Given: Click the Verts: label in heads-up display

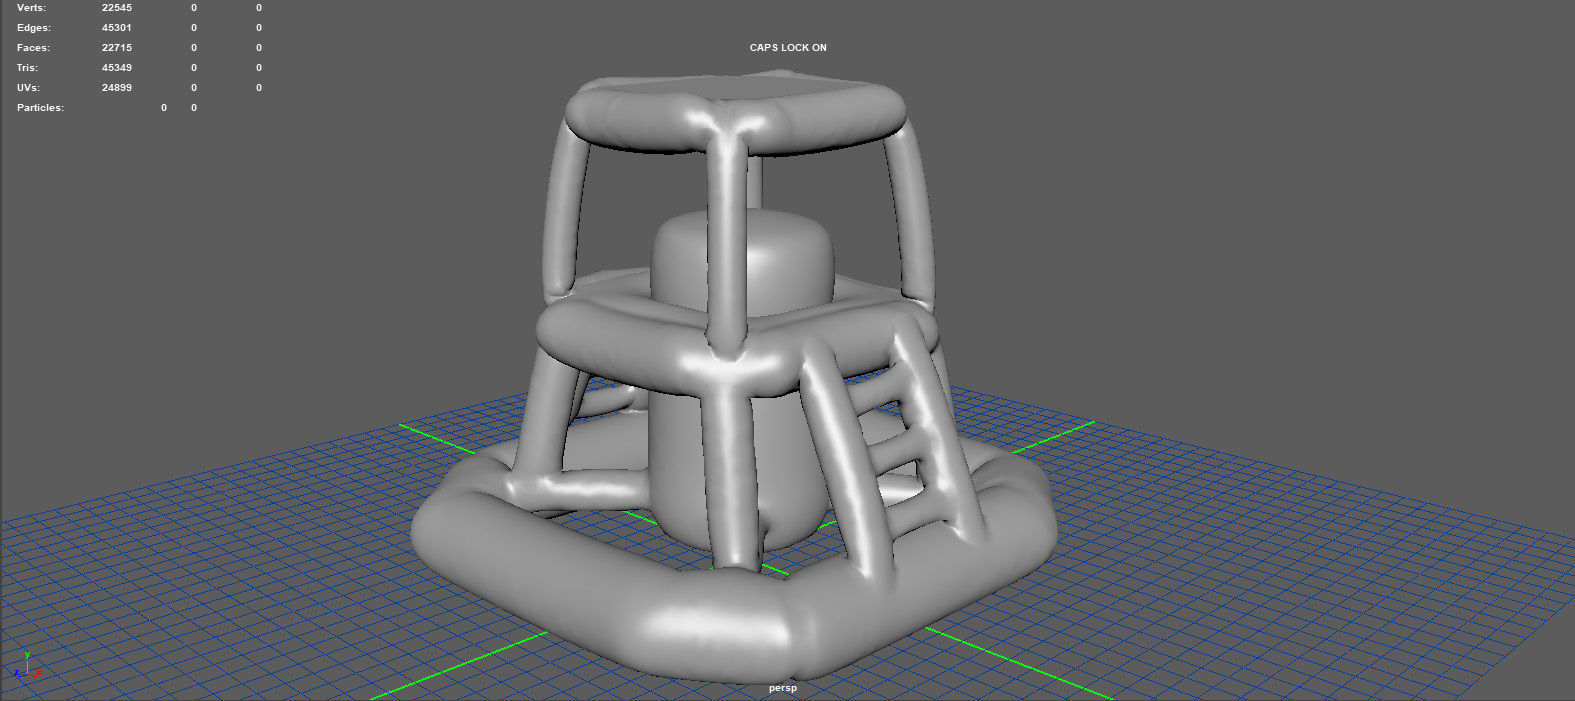Looking at the screenshot, I should pyautogui.click(x=31, y=8).
